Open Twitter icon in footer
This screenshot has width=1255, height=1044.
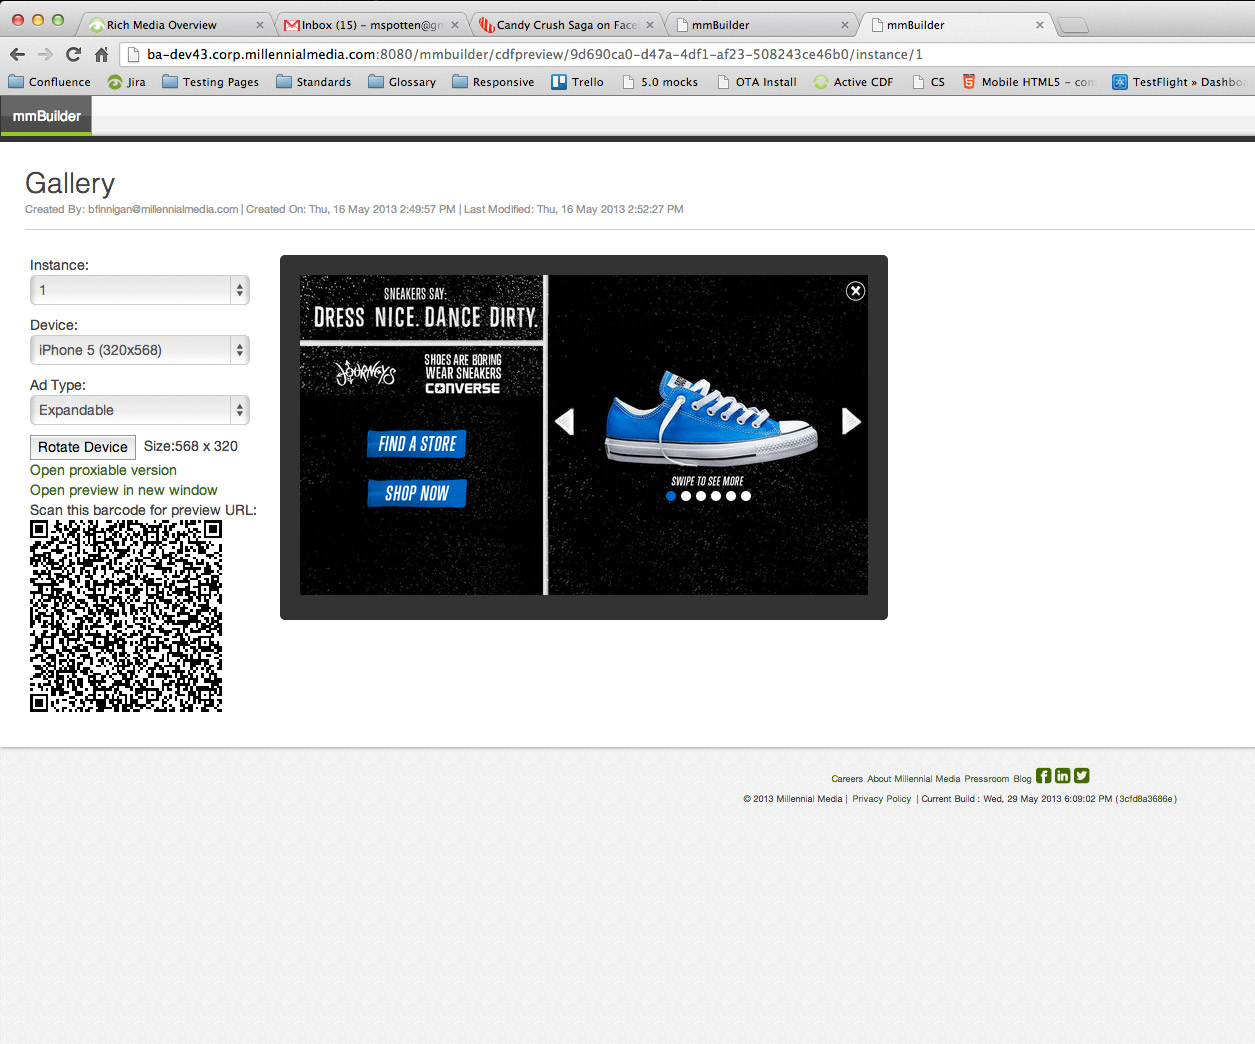1081,776
